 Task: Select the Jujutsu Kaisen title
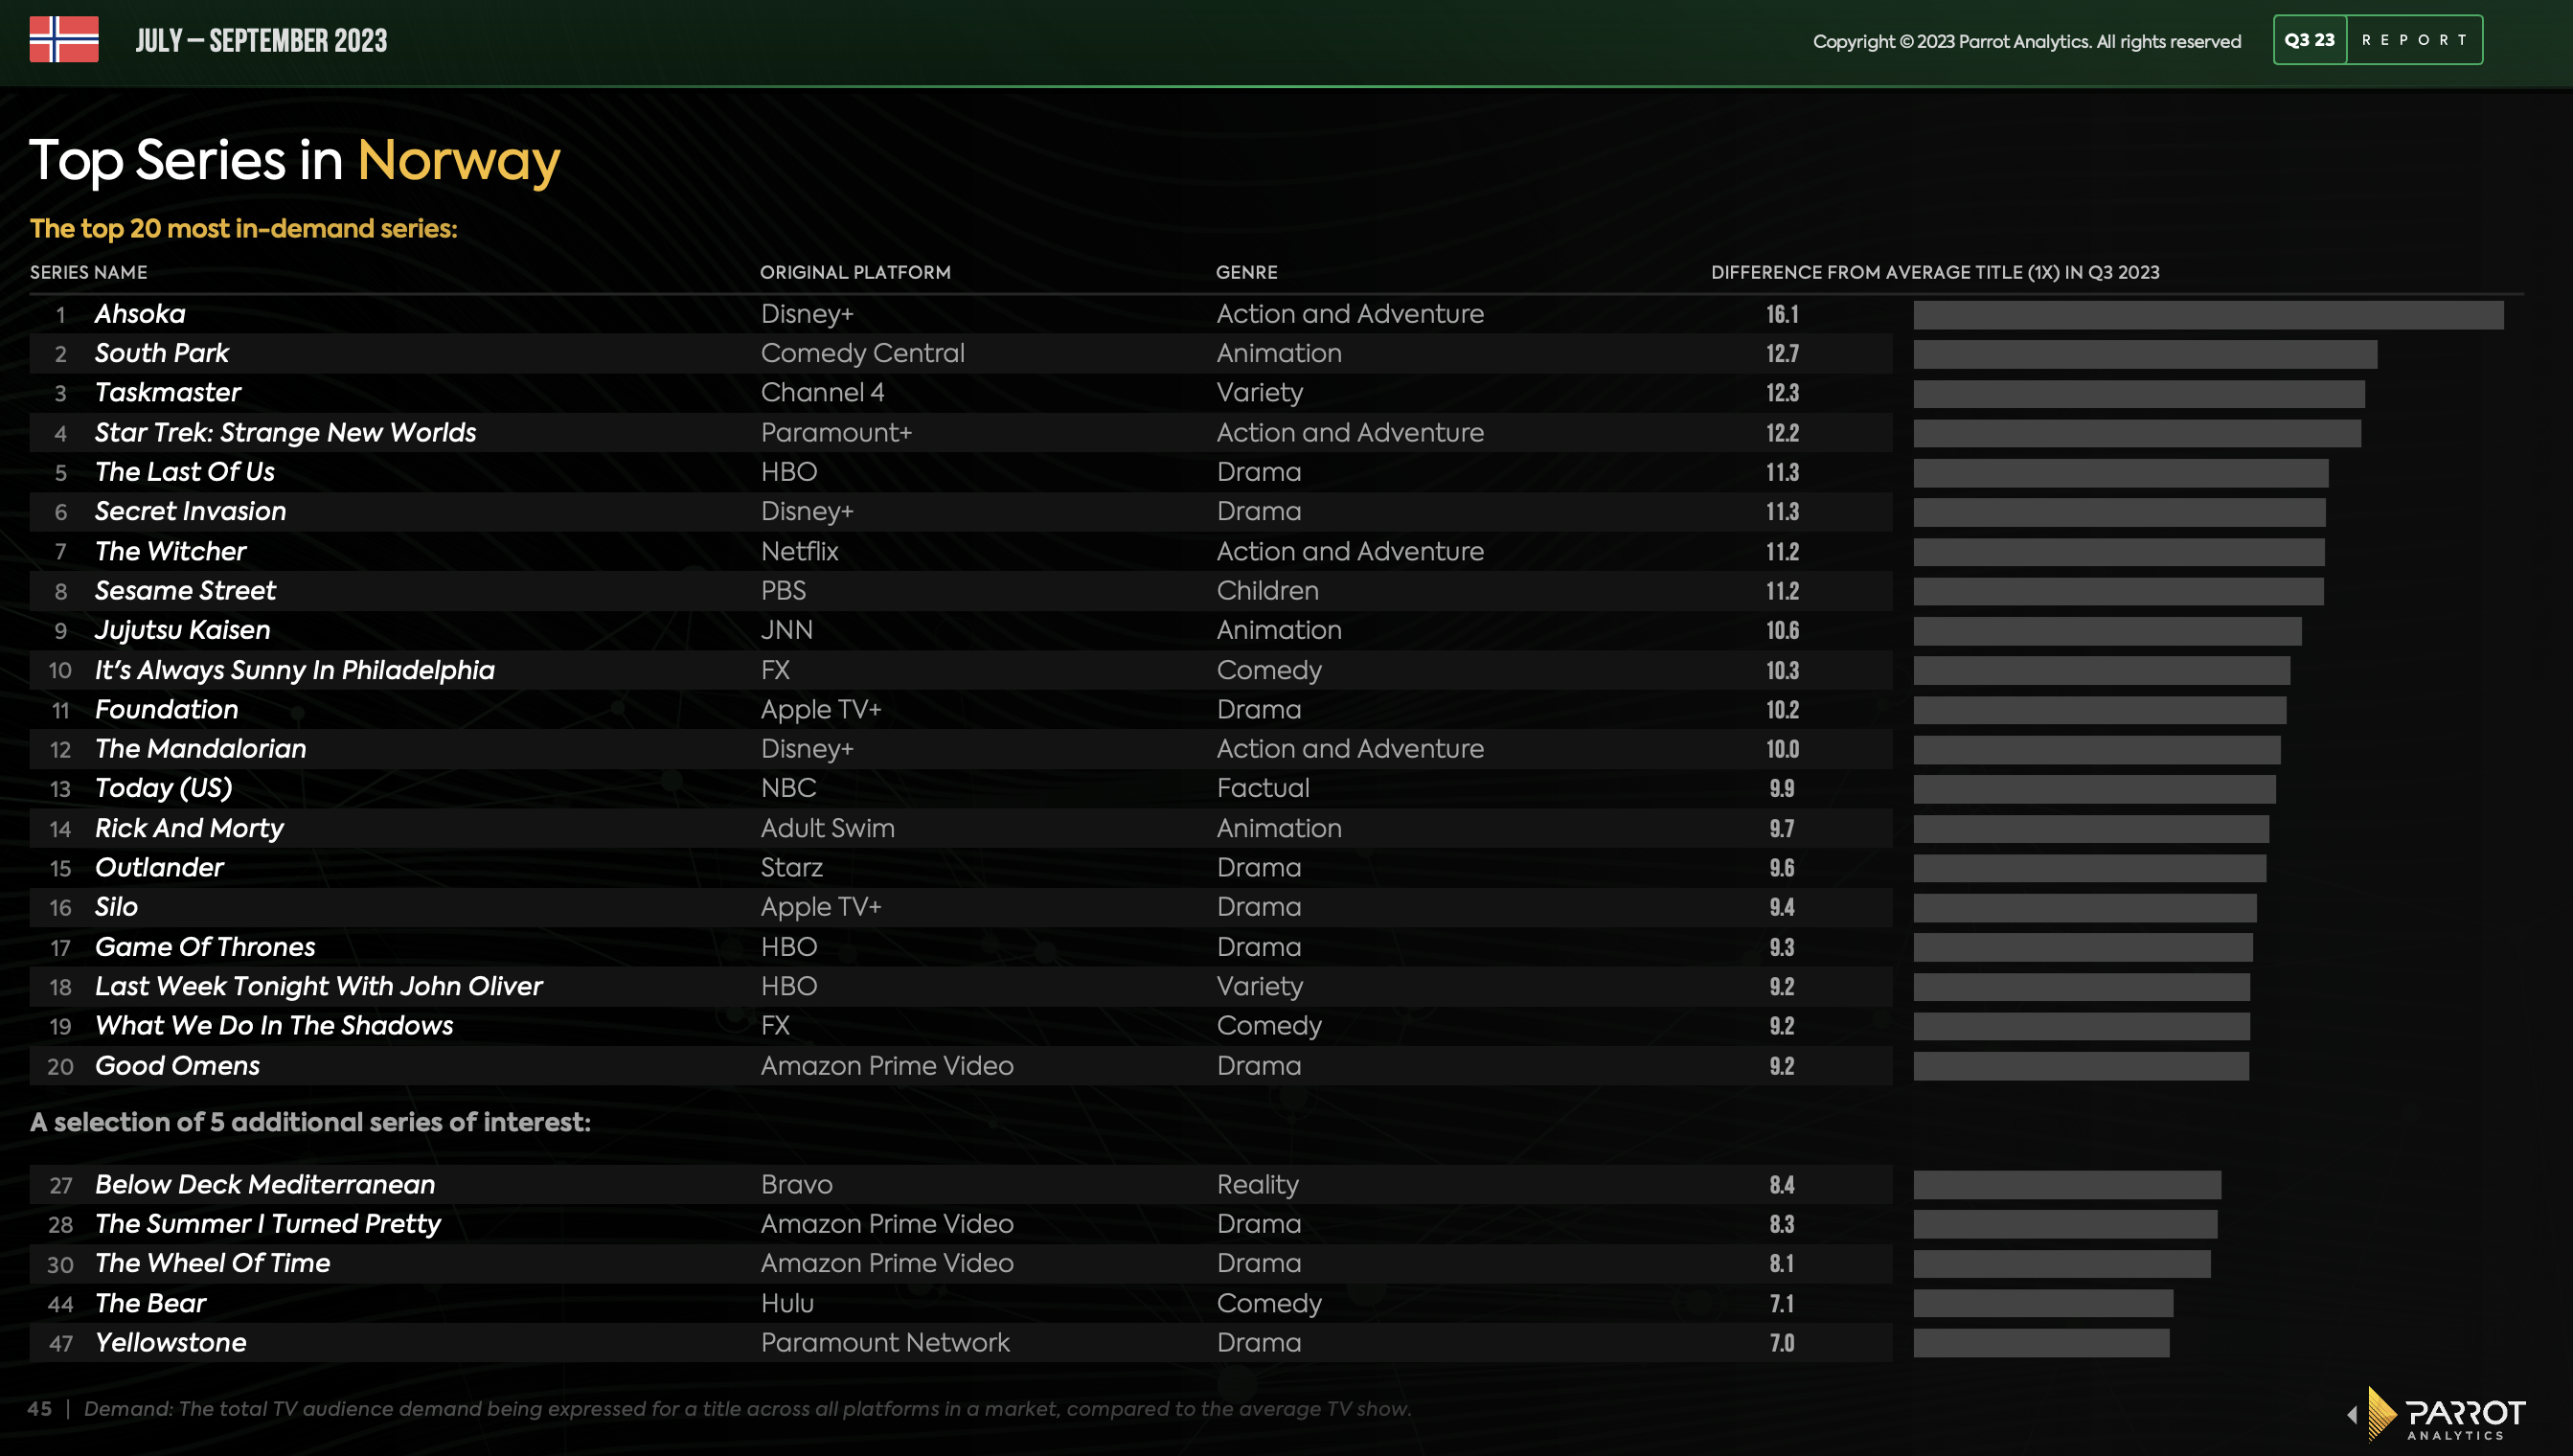pos(182,630)
